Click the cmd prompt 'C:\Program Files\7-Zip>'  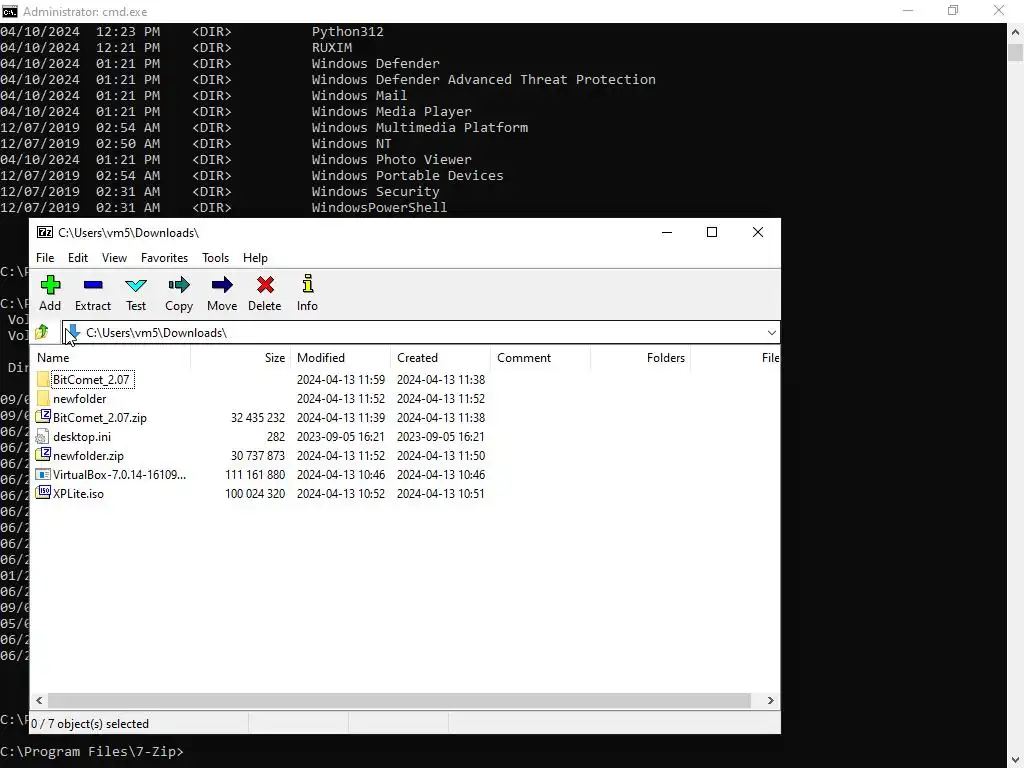tap(92, 752)
